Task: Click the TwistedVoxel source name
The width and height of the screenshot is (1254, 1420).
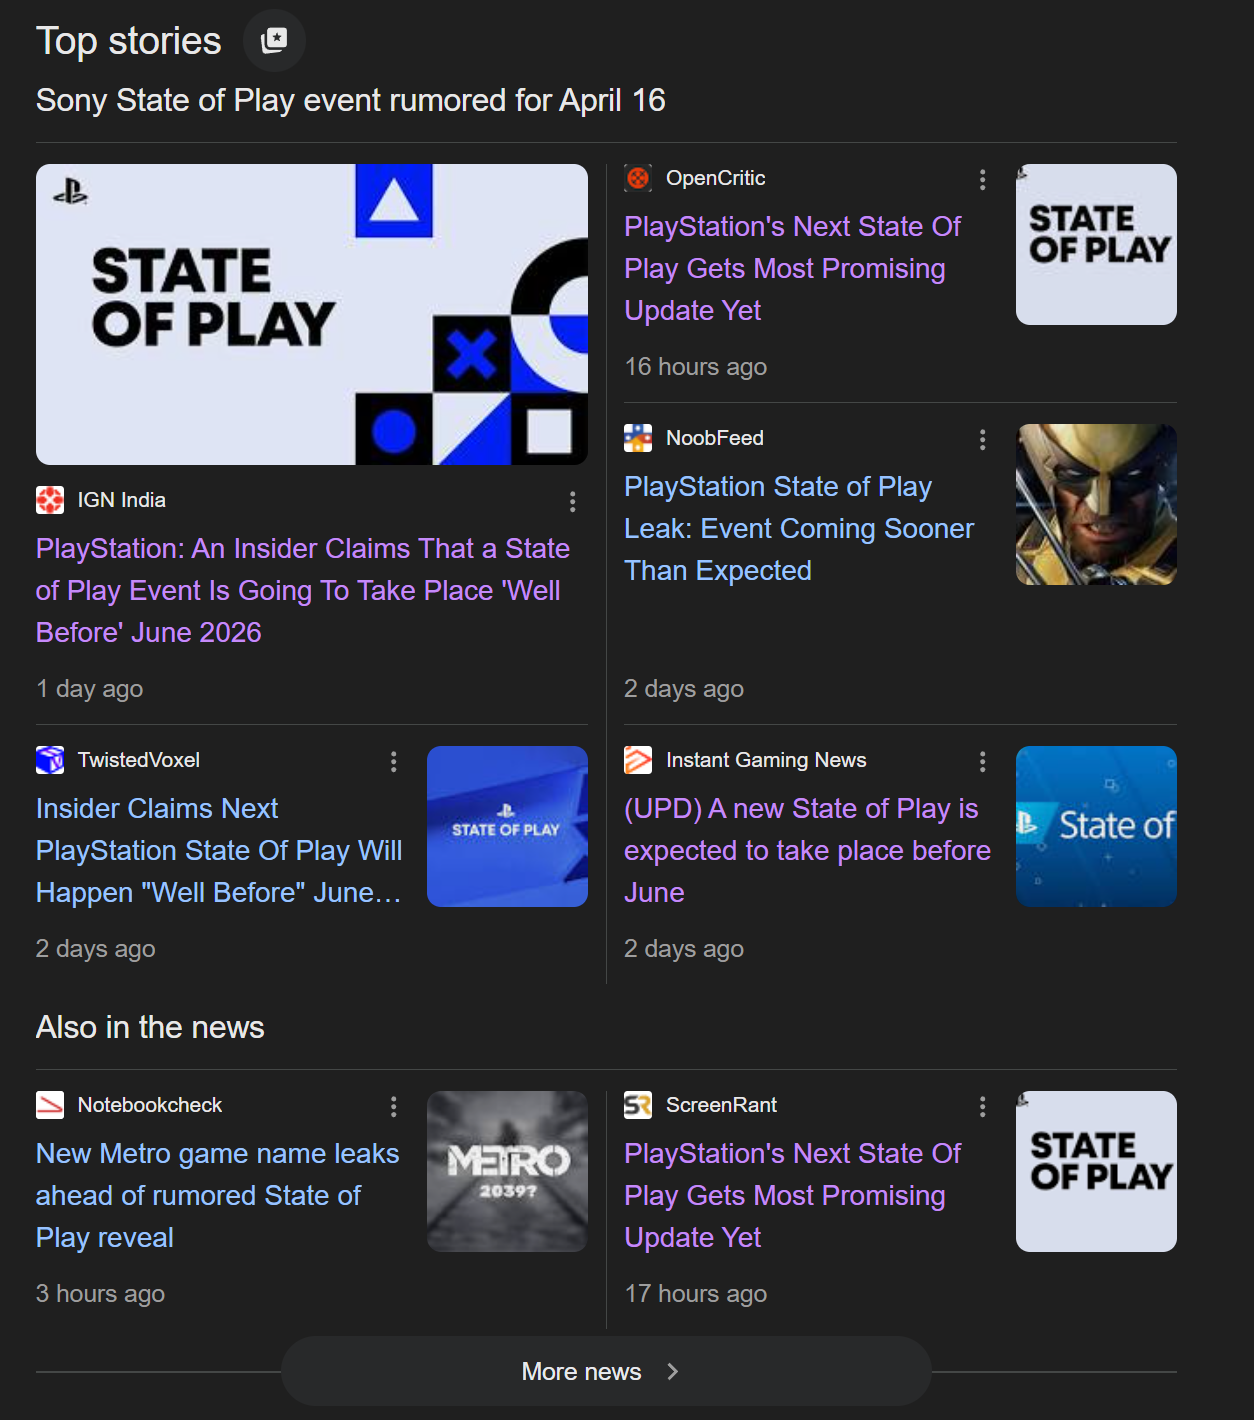Action: [x=139, y=760]
